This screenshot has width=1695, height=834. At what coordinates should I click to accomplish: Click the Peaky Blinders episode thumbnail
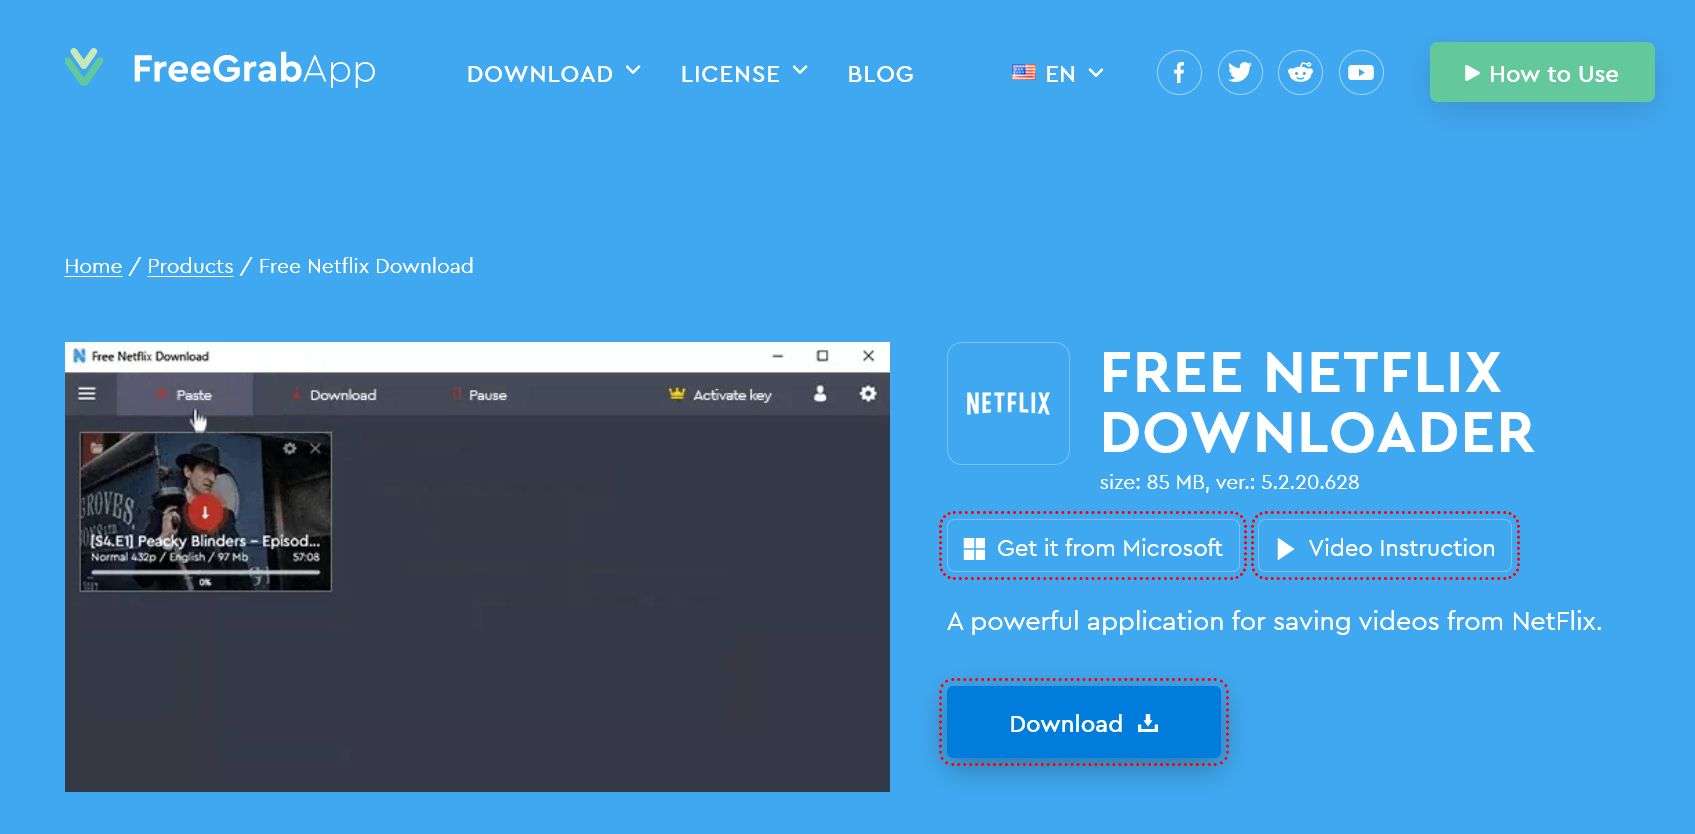pos(205,512)
